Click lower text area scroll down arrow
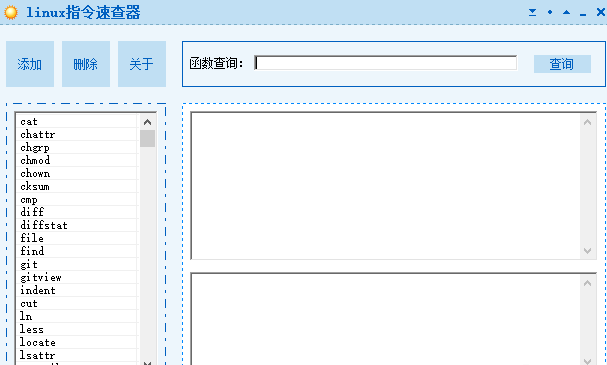The width and height of the screenshot is (607, 365). [x=587, y=361]
